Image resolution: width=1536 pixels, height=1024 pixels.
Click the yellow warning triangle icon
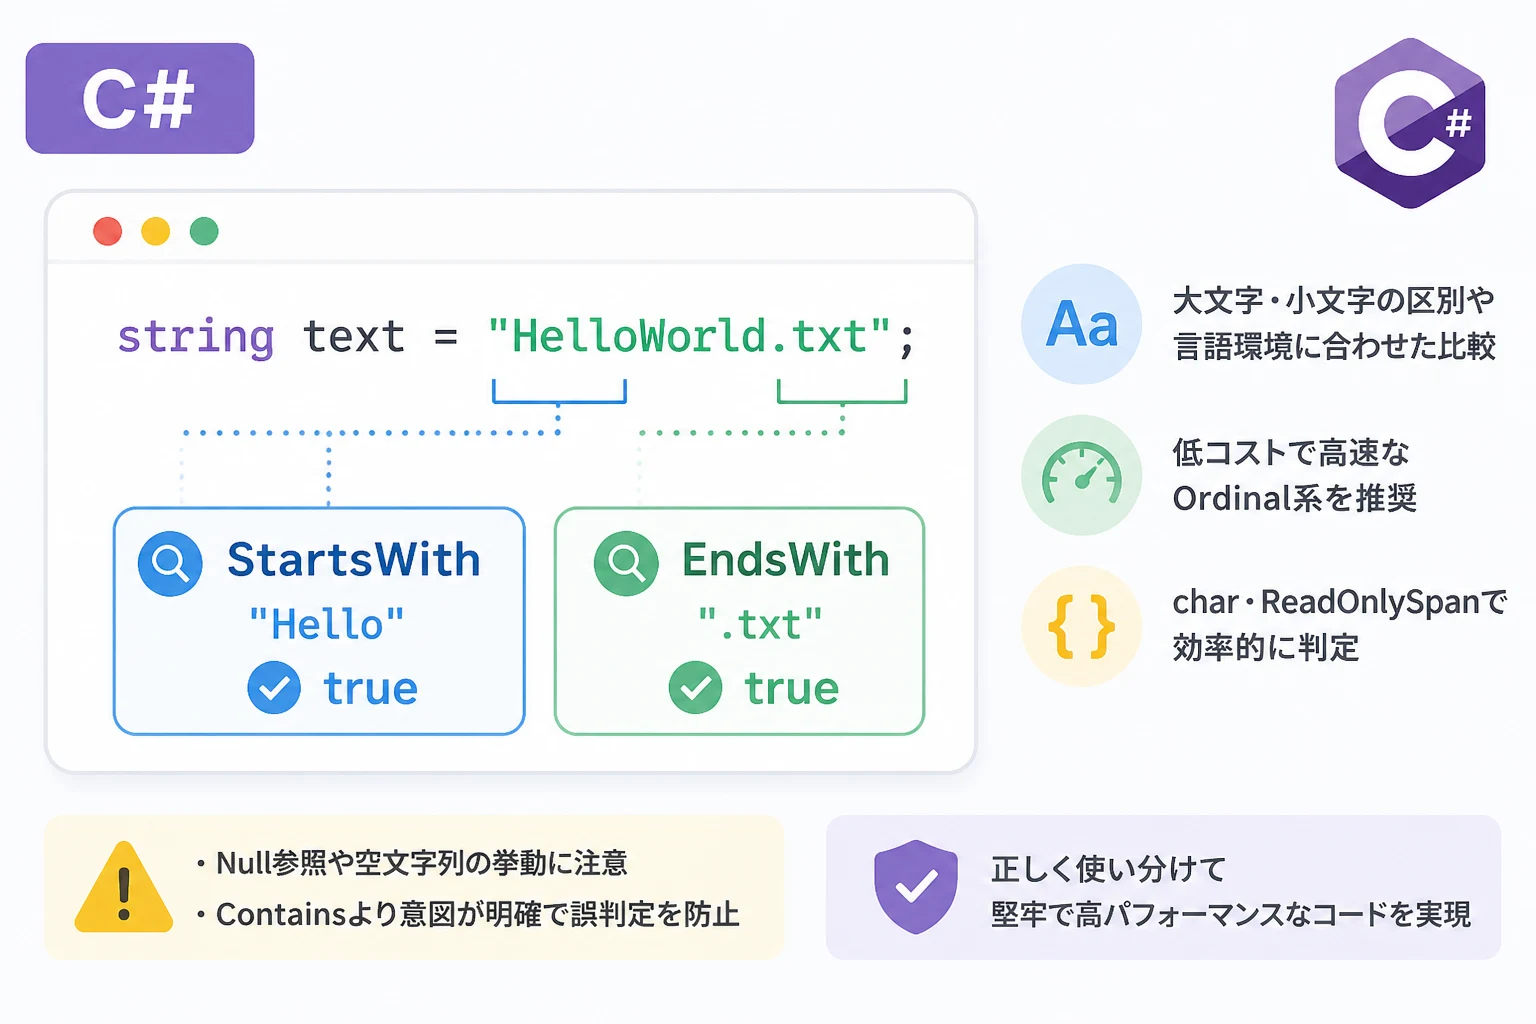click(x=124, y=888)
